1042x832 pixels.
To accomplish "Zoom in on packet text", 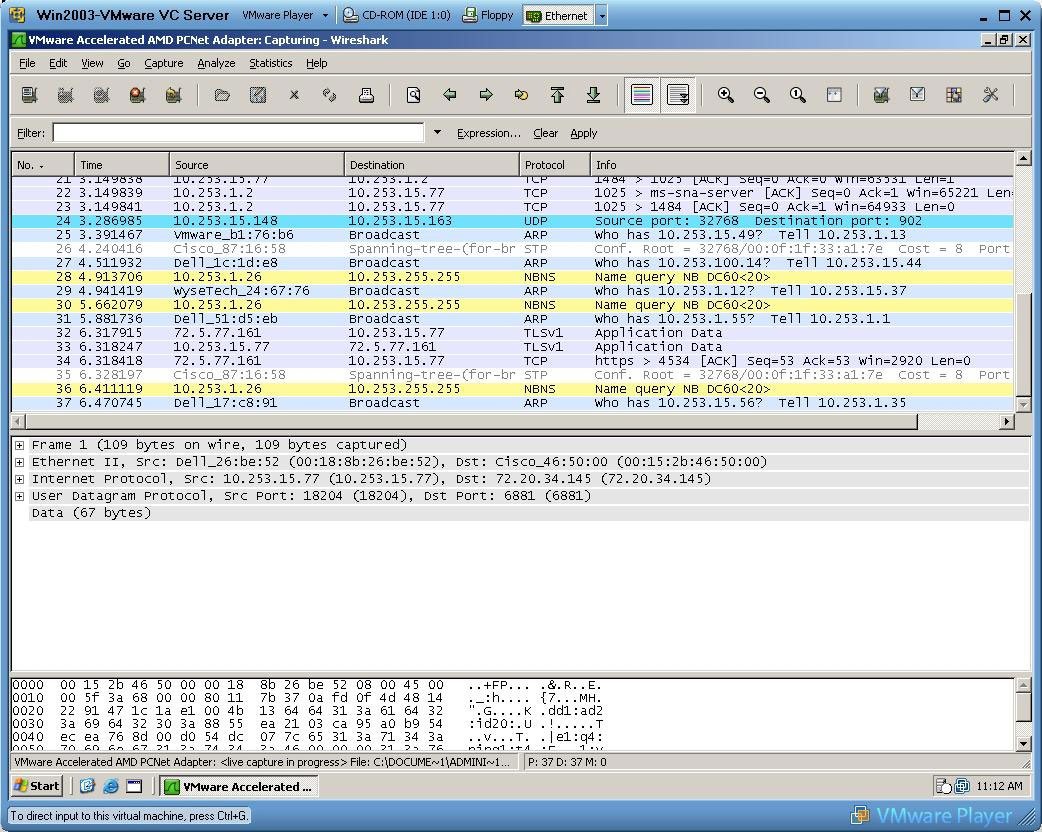I will coord(726,95).
